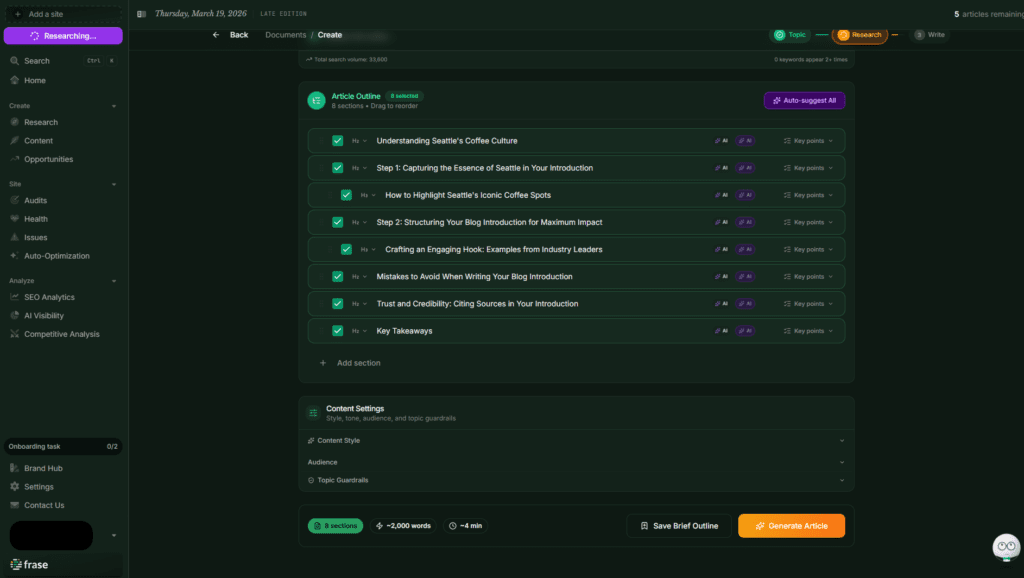This screenshot has width=1024, height=578.
Task: Uncheck the Key Takeaways section checkbox
Action: point(338,331)
